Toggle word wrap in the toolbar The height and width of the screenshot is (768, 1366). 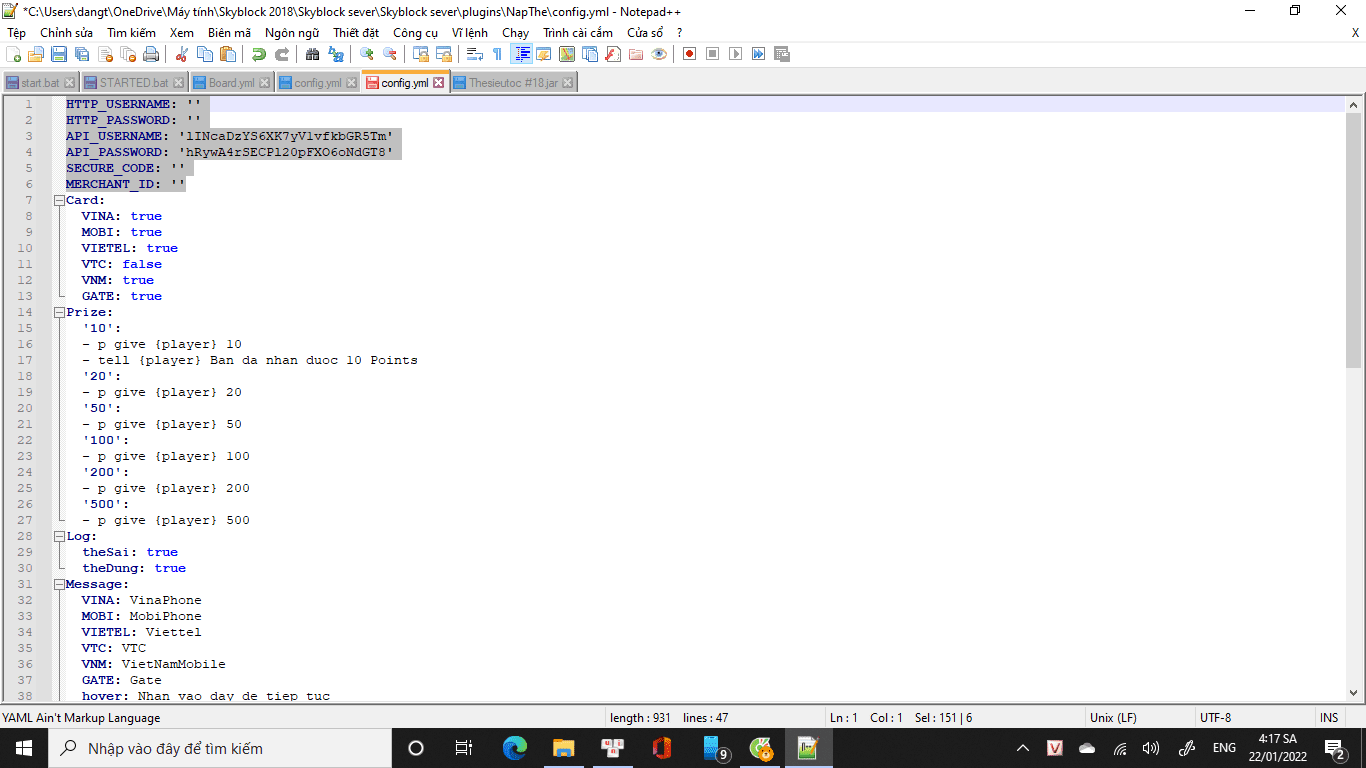tap(475, 54)
